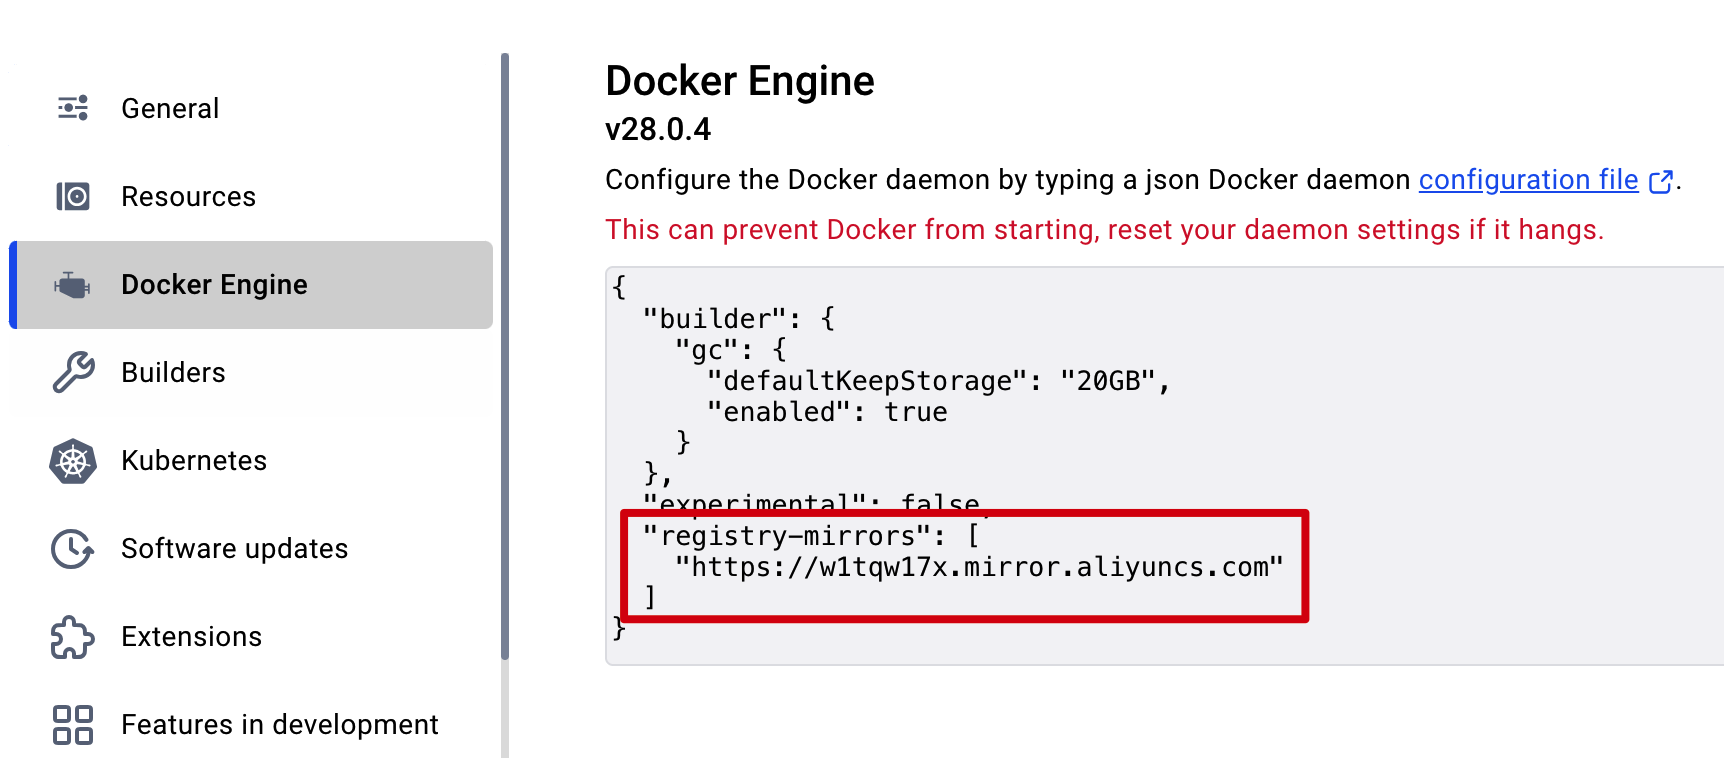Click the Docker Engine icon in sidebar
Viewport: 1724px width, 758px height.
point(73,285)
